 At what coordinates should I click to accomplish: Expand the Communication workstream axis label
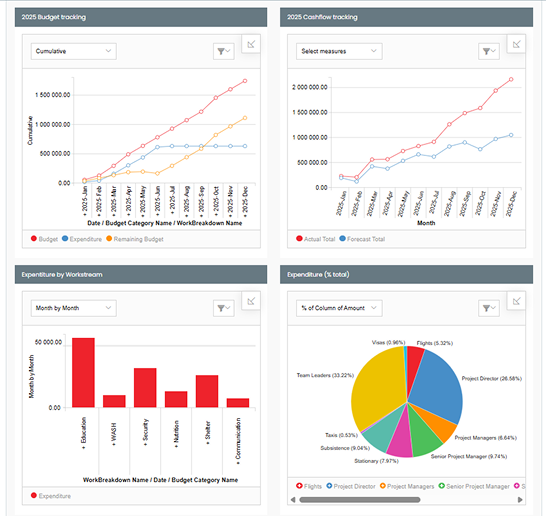coord(238,441)
